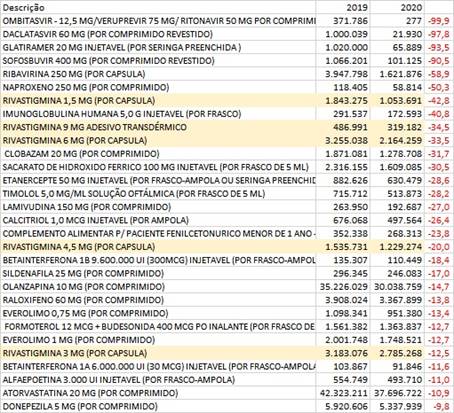
Task: Select the 2019 column header cell
Action: click(343, 7)
